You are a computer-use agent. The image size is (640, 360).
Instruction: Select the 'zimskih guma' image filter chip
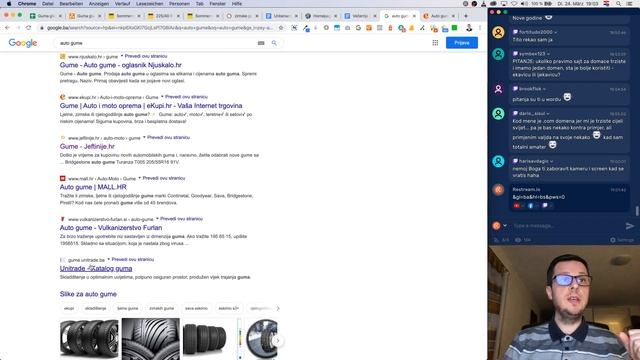162,309
